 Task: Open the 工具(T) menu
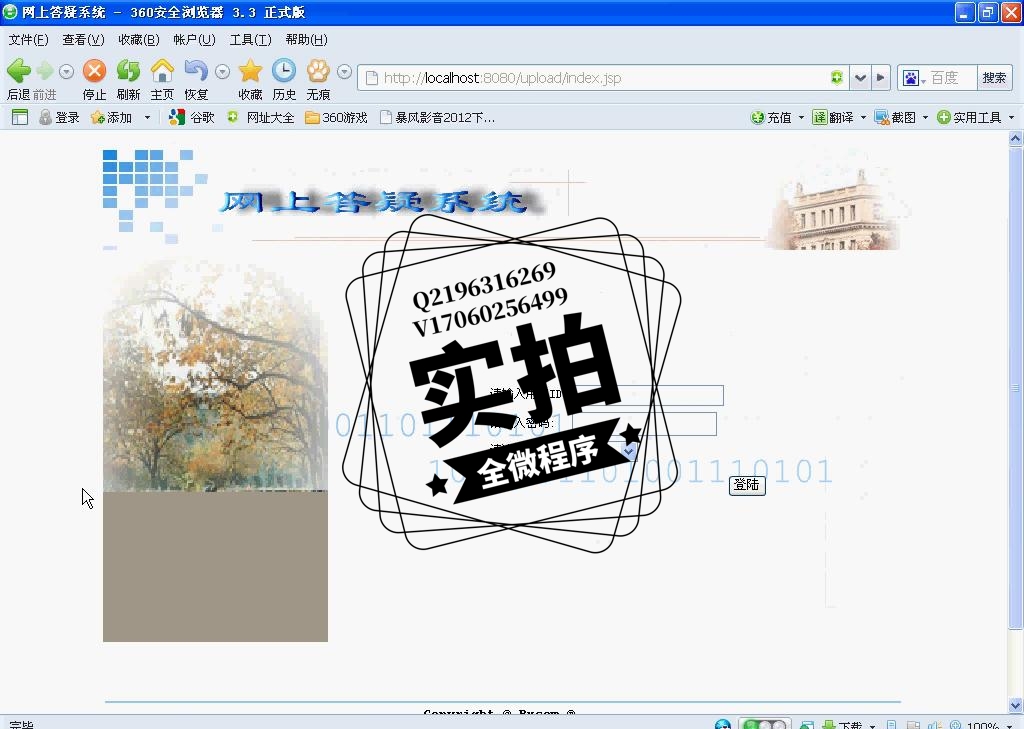click(250, 40)
